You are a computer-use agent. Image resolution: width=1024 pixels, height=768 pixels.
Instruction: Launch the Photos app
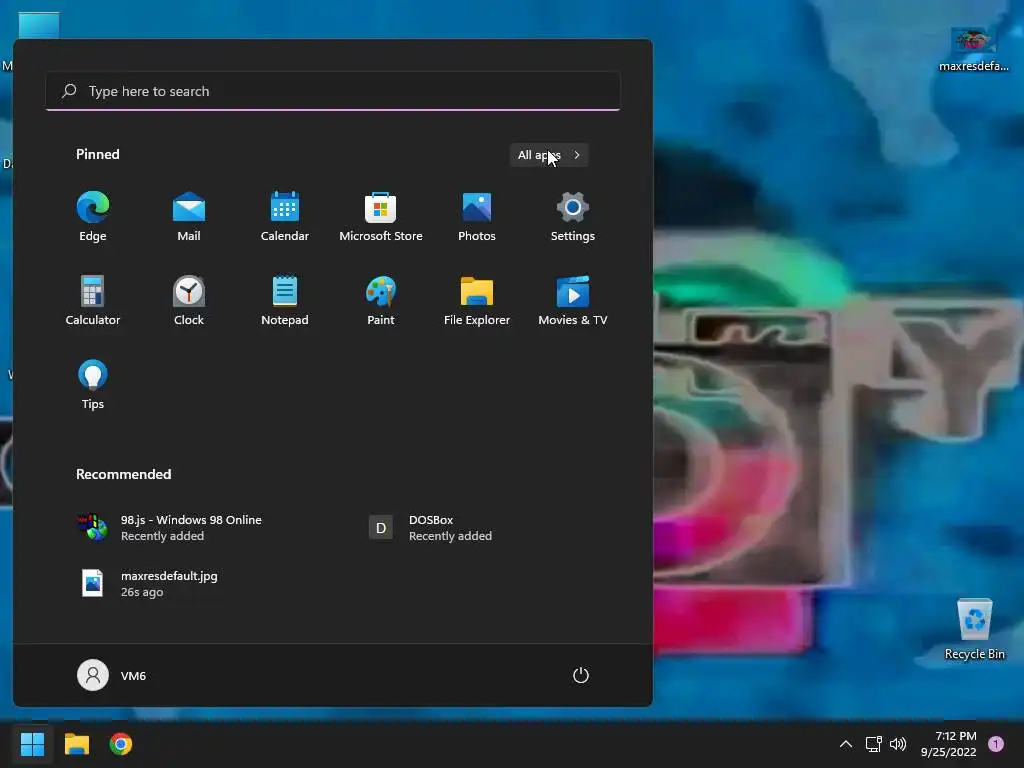click(x=477, y=217)
